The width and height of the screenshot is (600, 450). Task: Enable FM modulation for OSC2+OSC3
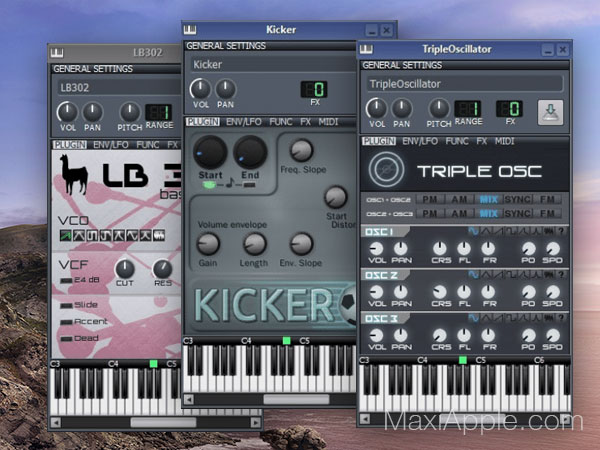tap(547, 213)
